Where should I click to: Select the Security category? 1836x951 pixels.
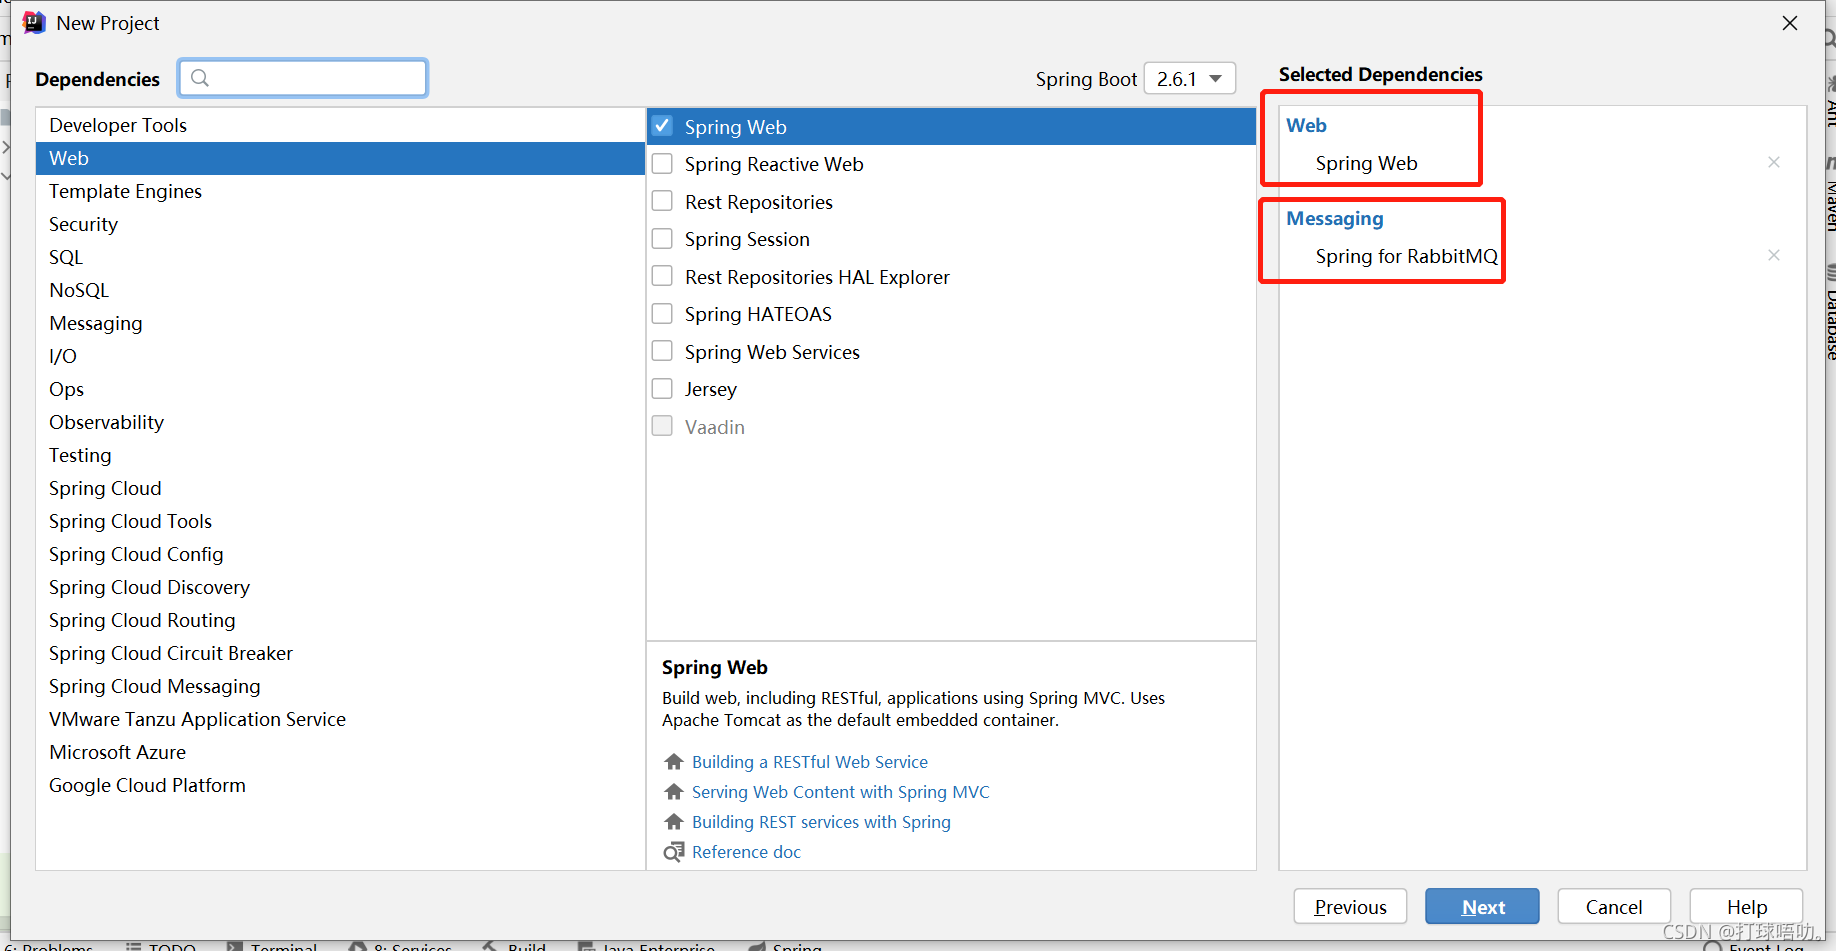[340, 224]
